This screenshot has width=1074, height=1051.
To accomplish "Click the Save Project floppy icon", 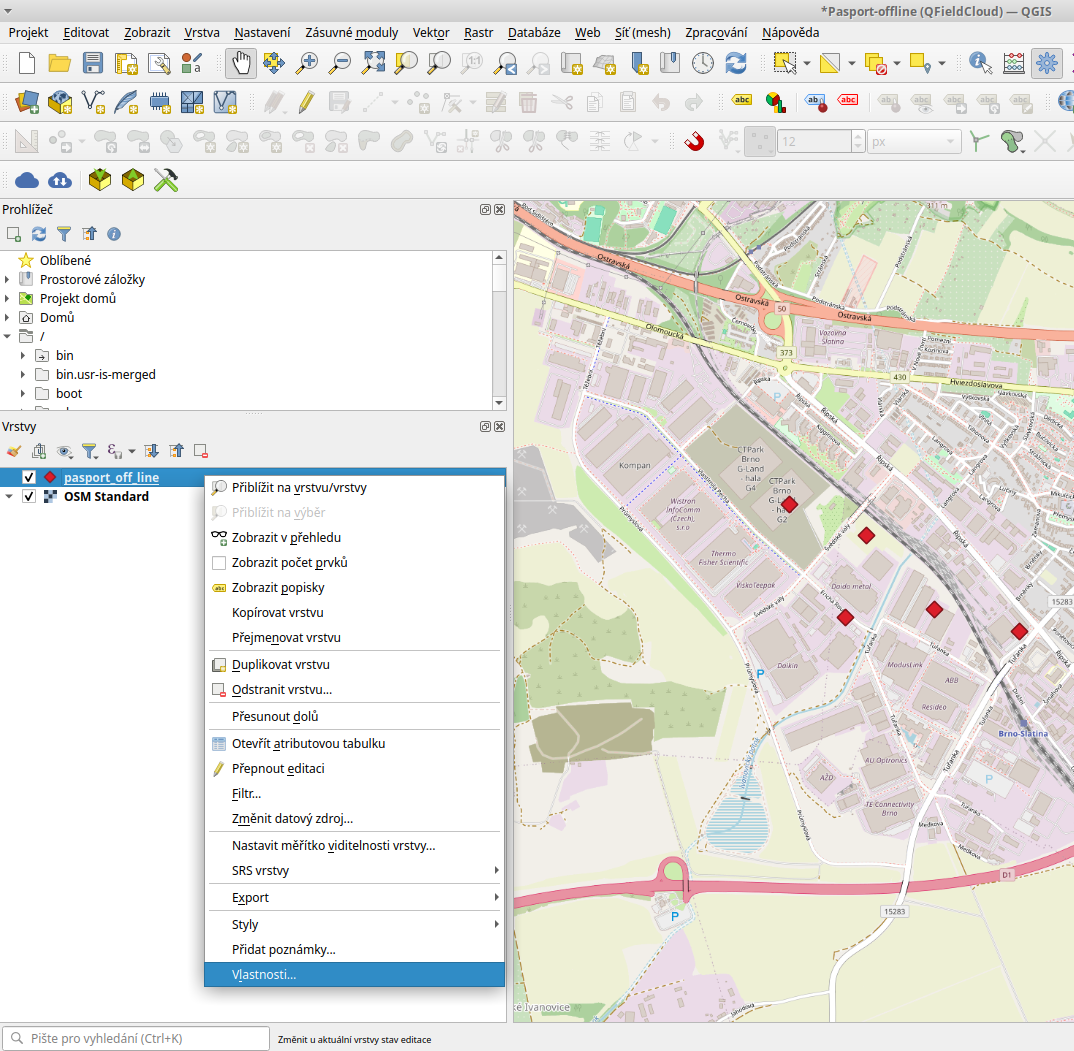I will coord(93,63).
